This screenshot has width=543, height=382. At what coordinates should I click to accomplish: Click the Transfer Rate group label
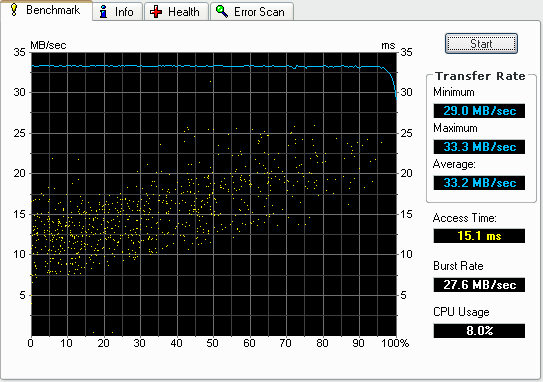pyautogui.click(x=480, y=76)
